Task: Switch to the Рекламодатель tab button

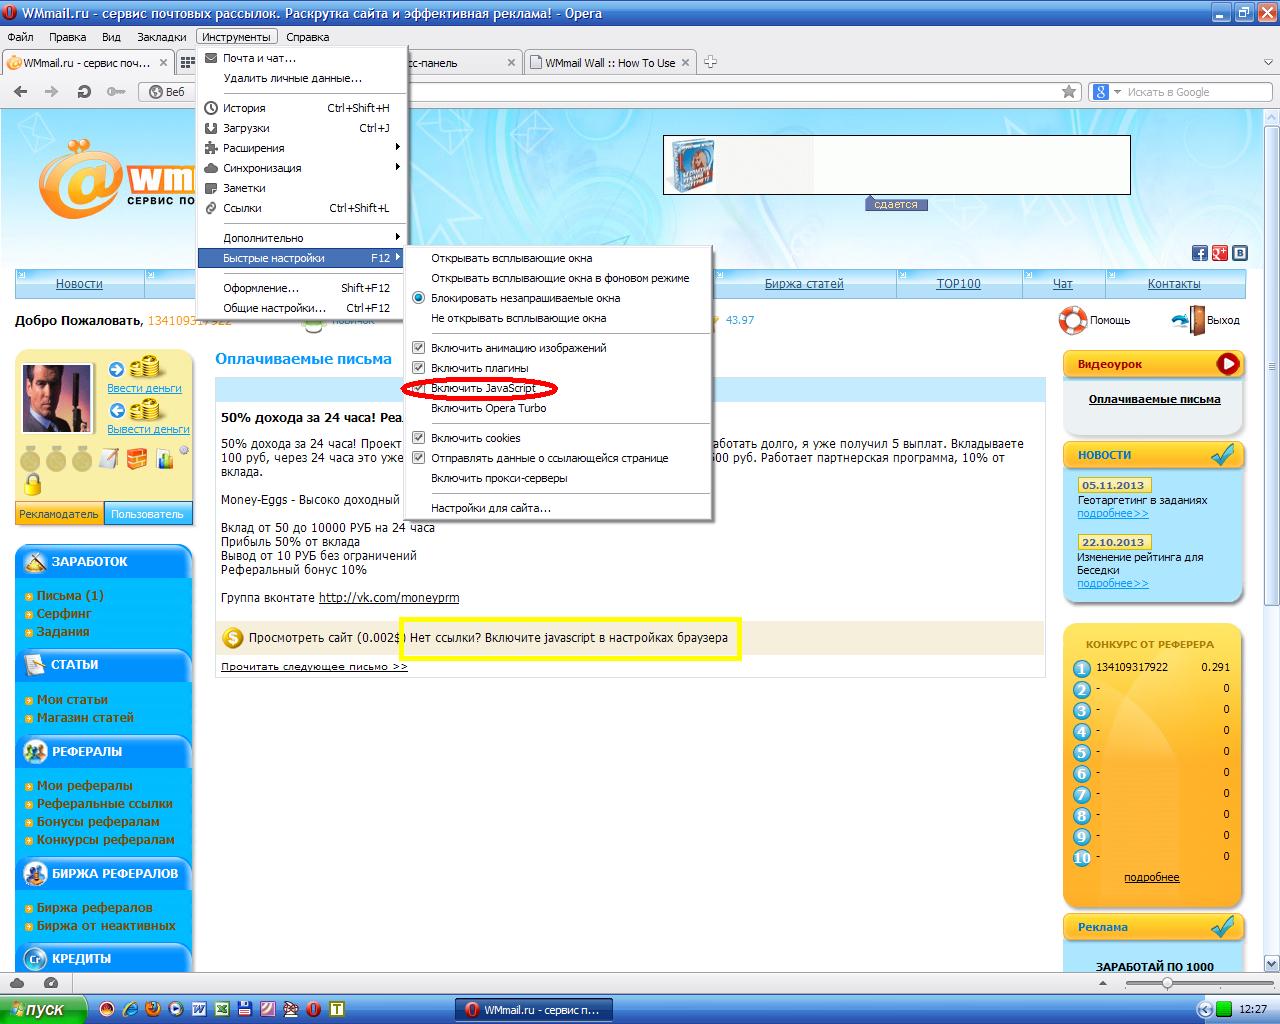Action: (58, 514)
